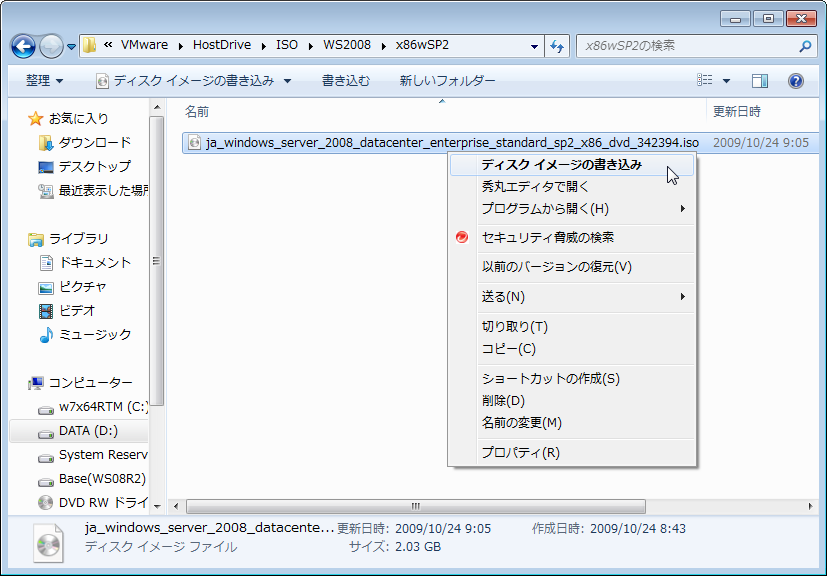Open Help with the question mark icon
This screenshot has width=827, height=576.
coord(795,81)
